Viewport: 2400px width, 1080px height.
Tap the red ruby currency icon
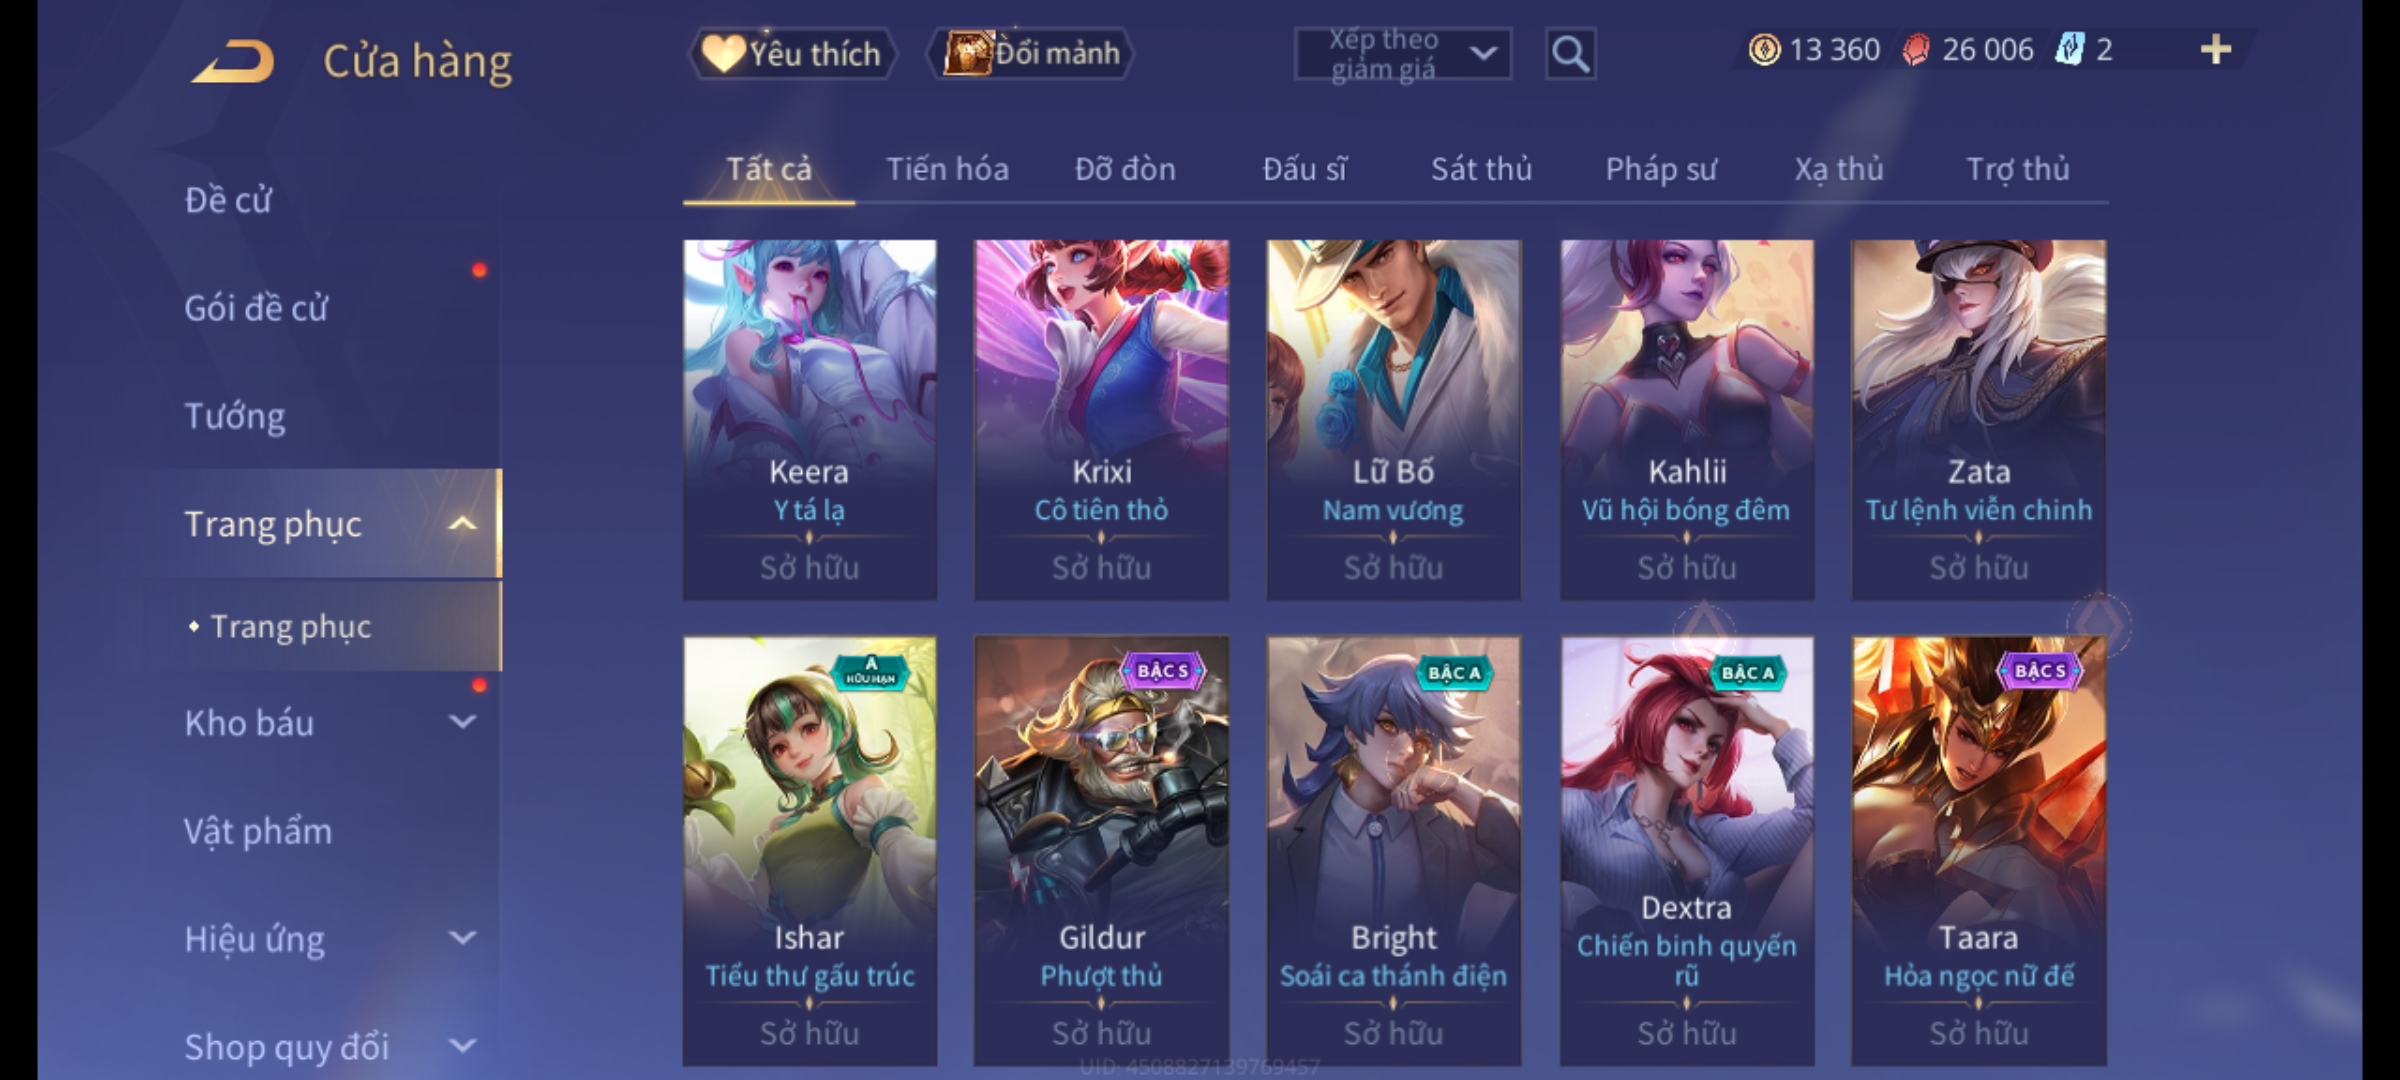1915,49
